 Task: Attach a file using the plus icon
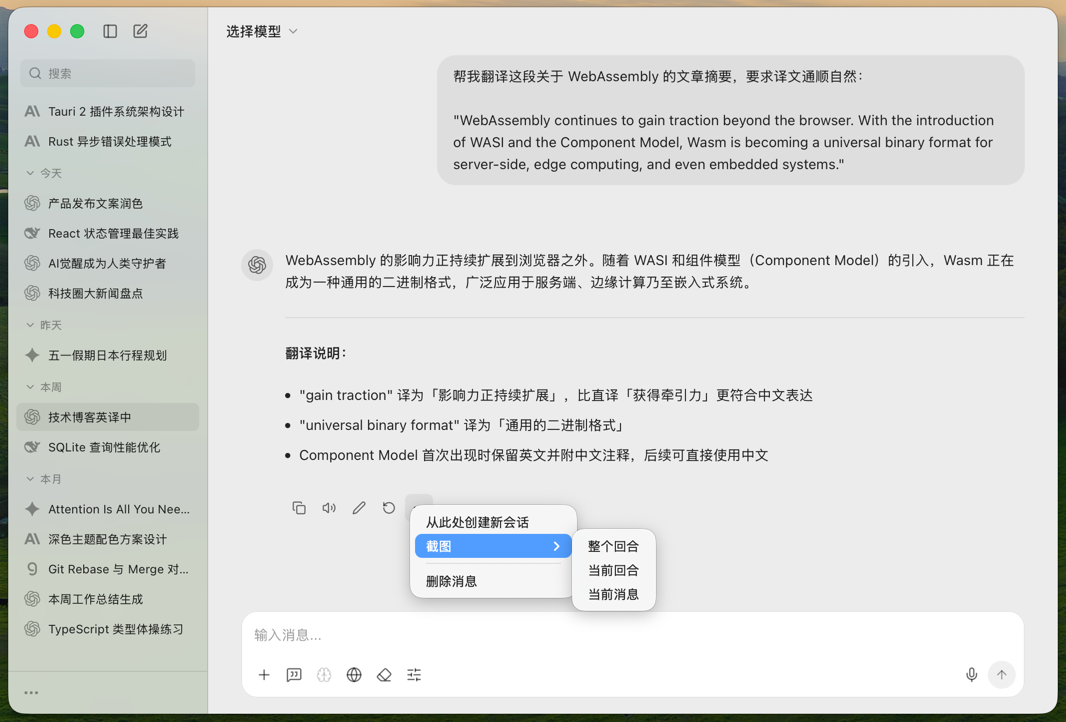[264, 675]
